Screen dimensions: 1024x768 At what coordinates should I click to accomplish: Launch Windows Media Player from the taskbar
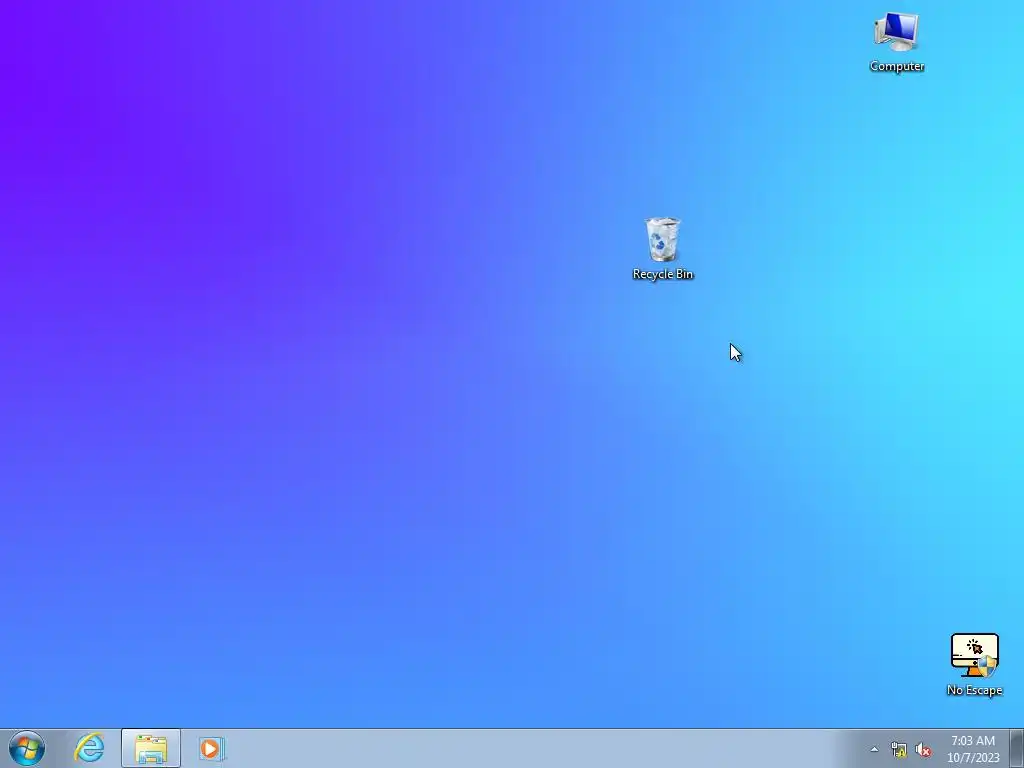point(212,748)
